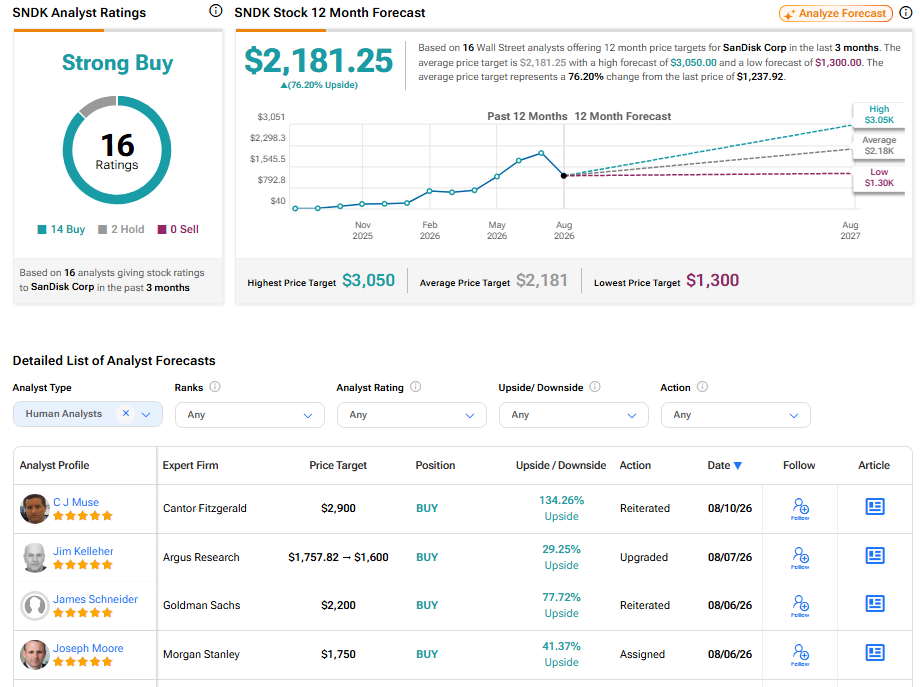Expand Analyst Rating dropdown
Viewport: 920px width, 687px height.
click(x=411, y=415)
